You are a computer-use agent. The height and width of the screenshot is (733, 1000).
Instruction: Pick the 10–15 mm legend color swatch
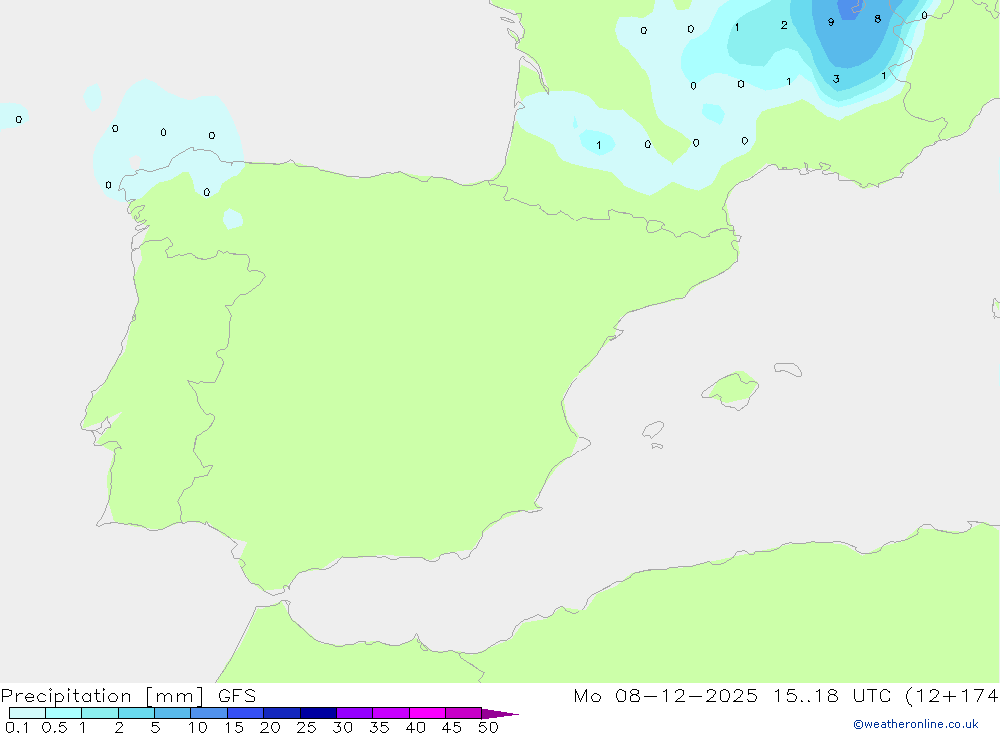[x=209, y=713]
